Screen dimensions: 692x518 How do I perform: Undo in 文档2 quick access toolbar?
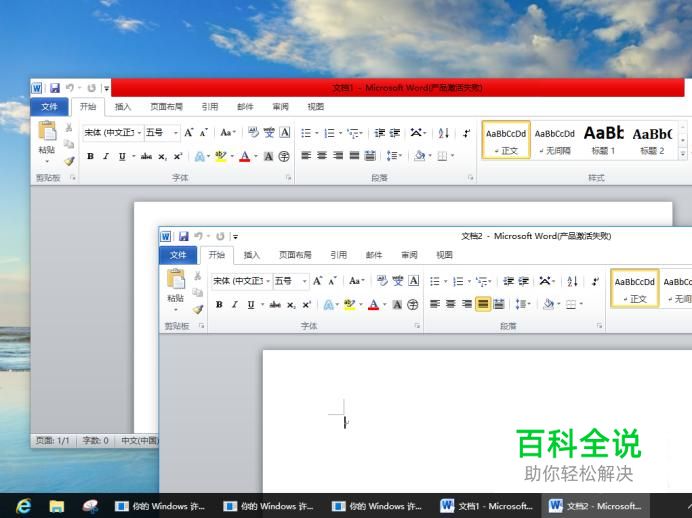198,236
